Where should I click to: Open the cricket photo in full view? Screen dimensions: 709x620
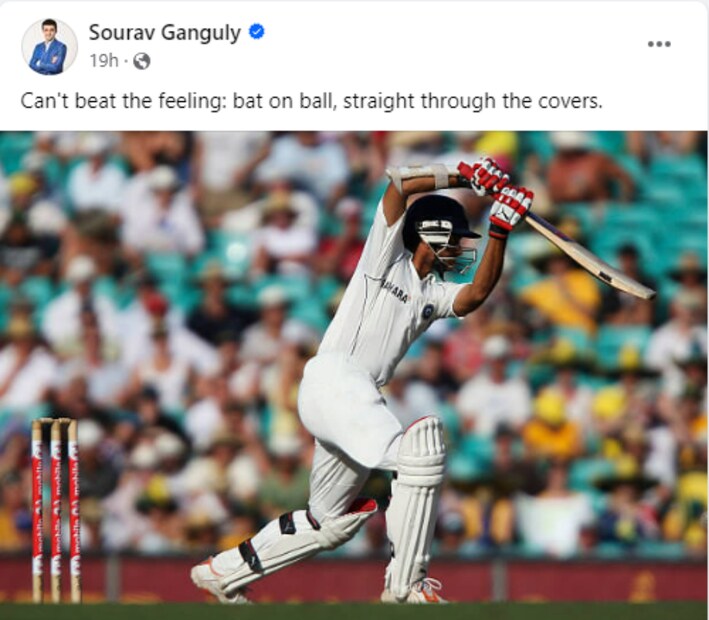[354, 375]
